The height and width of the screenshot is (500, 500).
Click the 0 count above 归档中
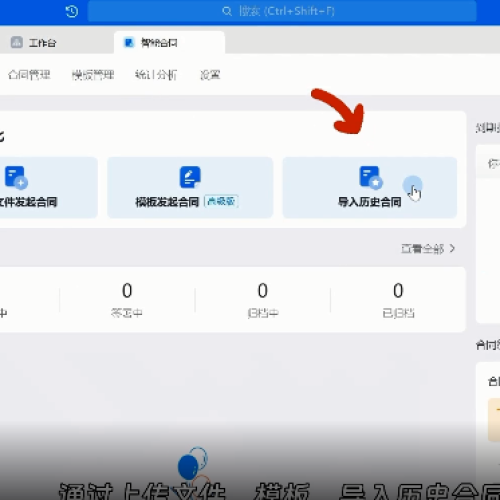coord(263,290)
